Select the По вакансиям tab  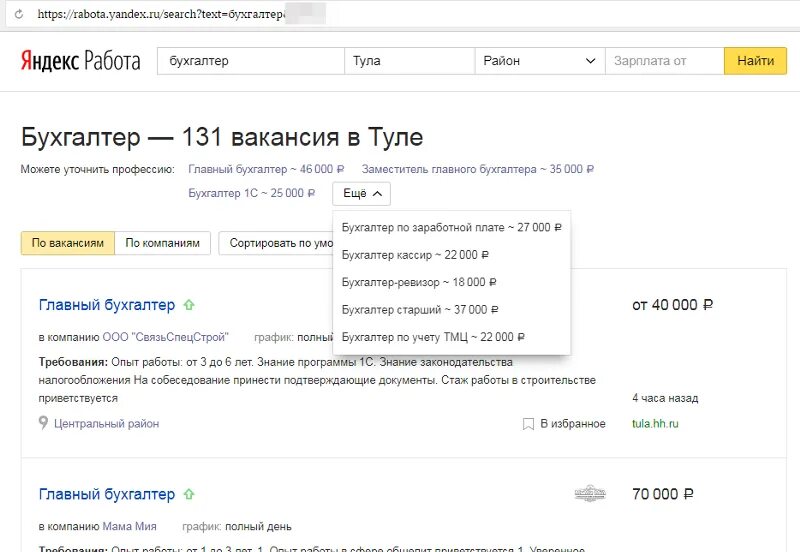[x=67, y=243]
